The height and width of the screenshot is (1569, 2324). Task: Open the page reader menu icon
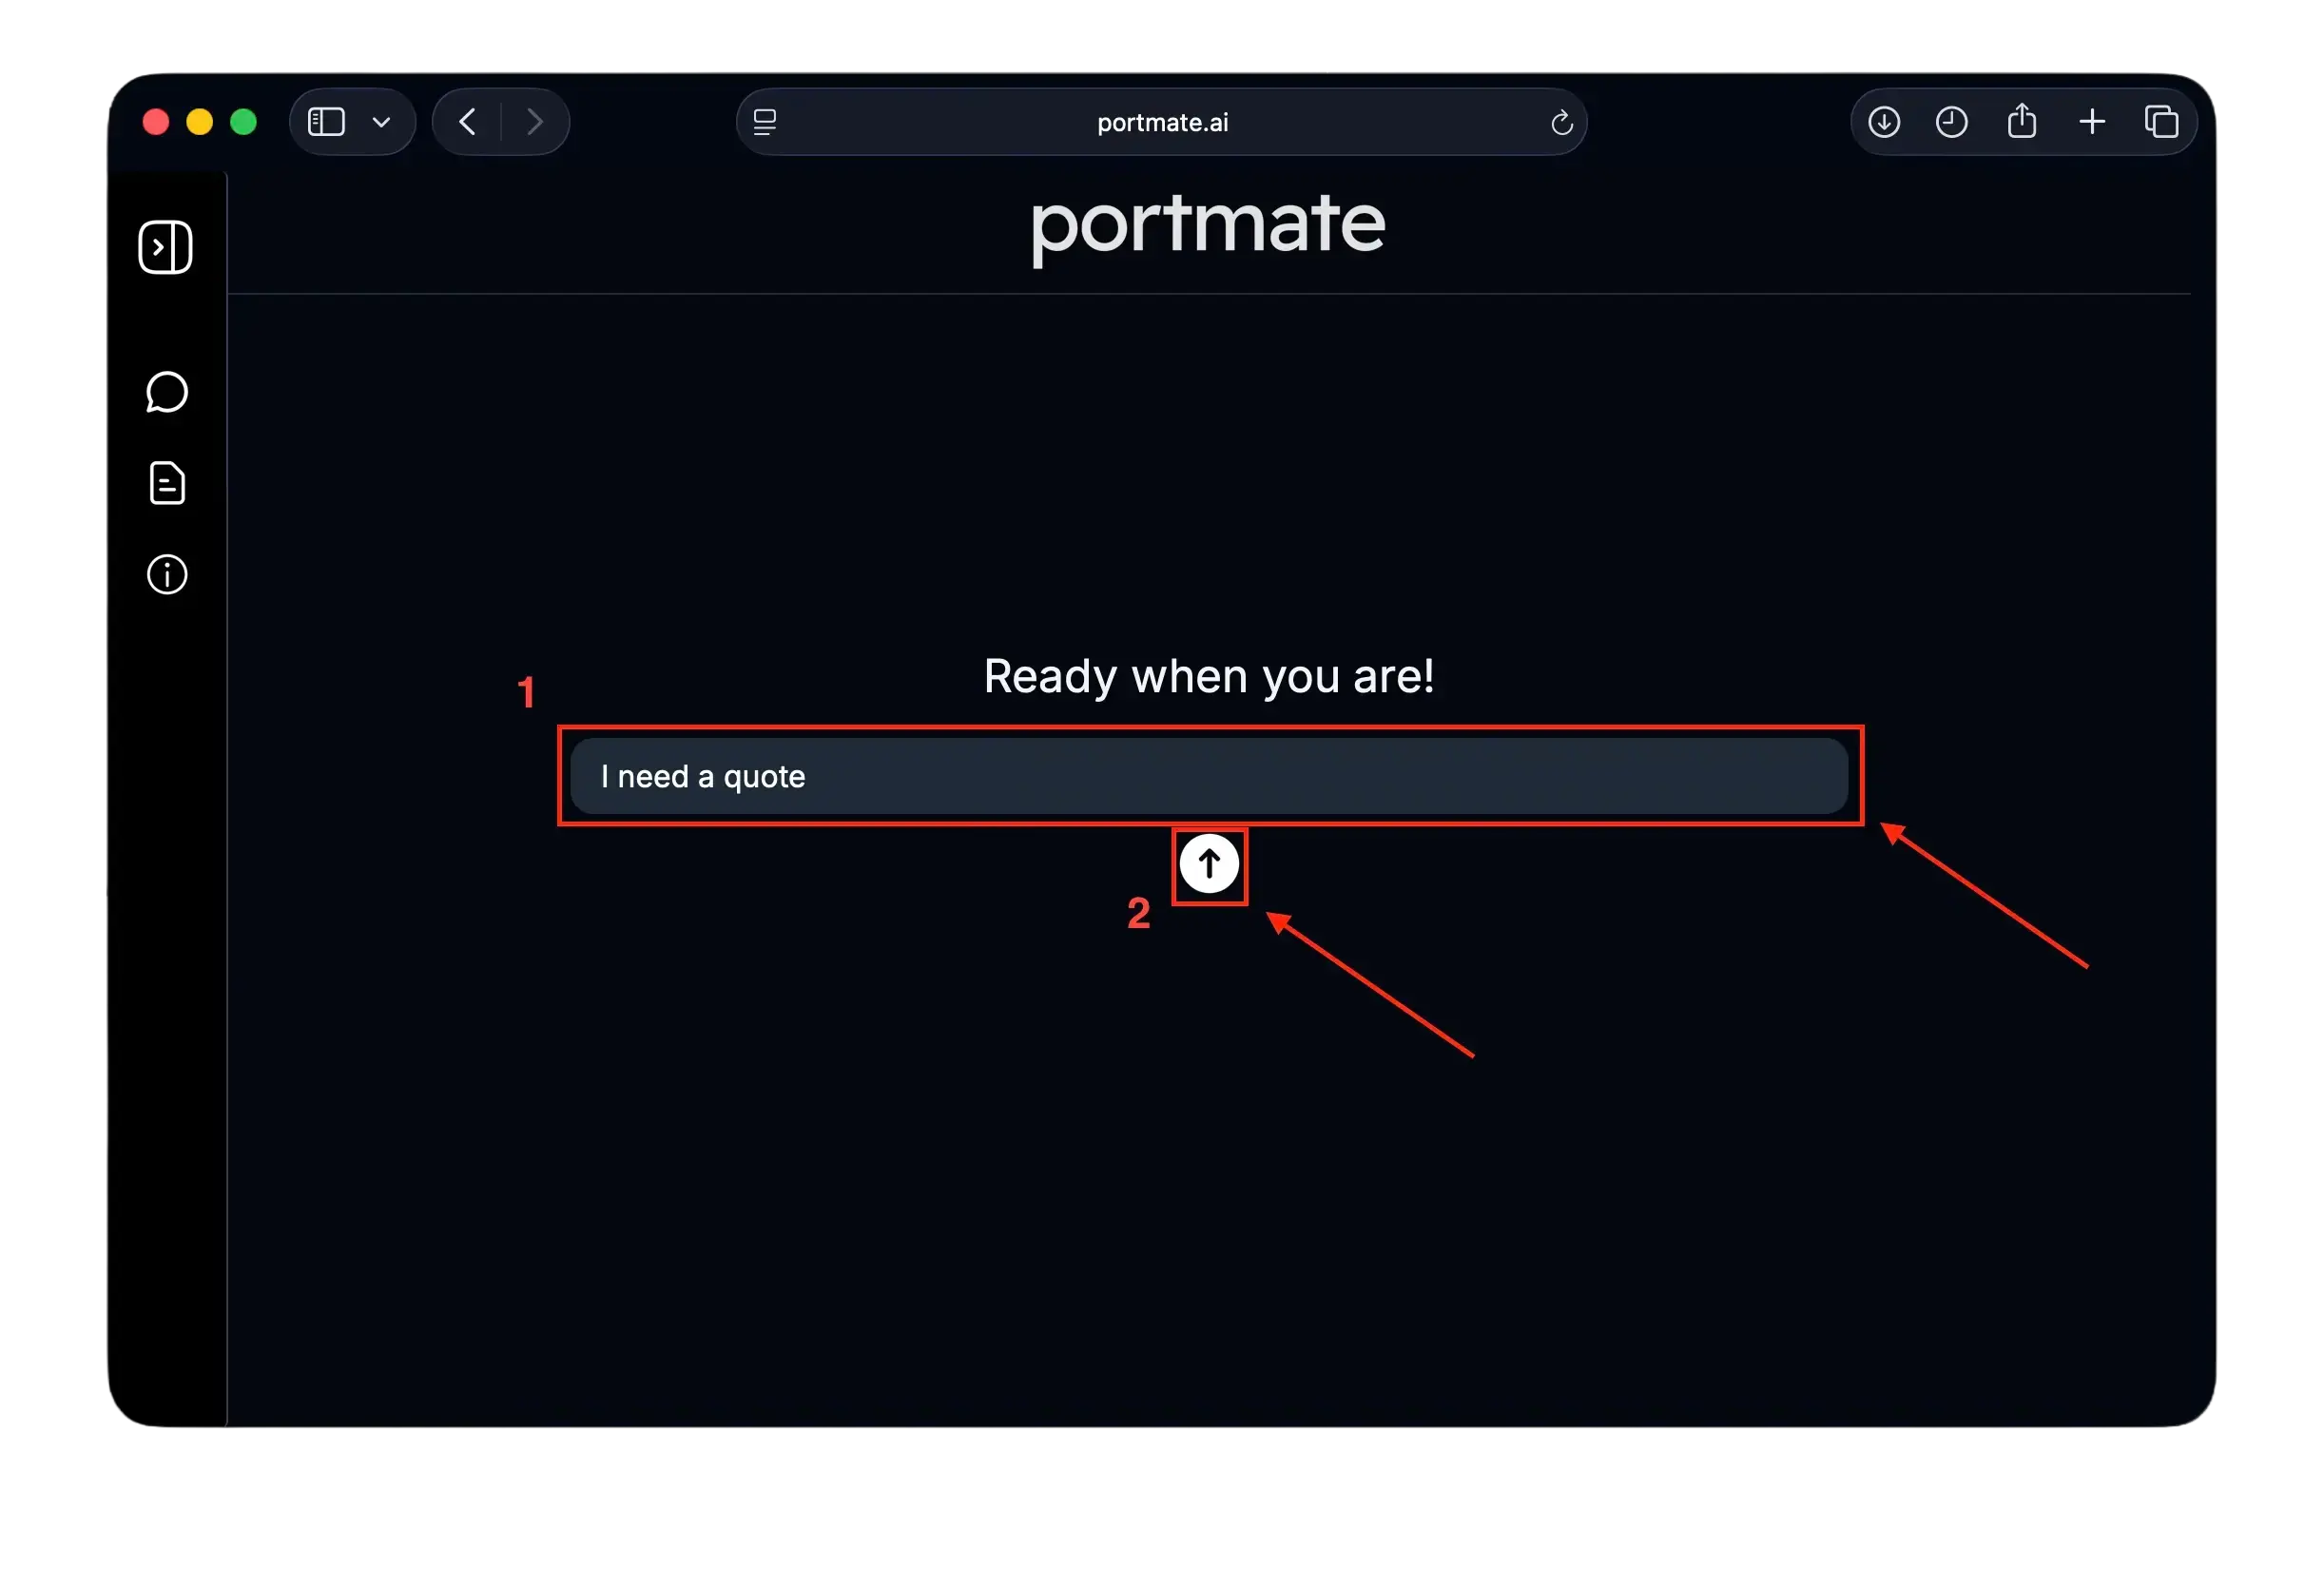tap(765, 122)
